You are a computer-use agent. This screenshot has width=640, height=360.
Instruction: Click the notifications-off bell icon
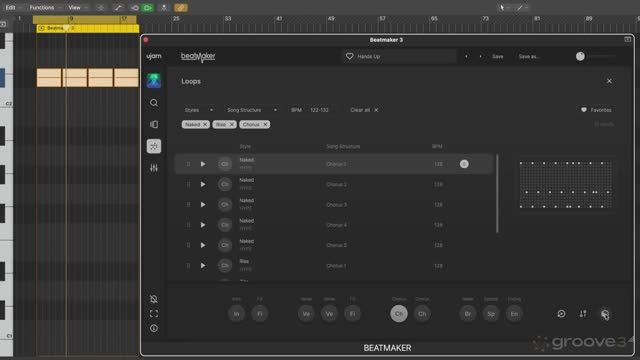coord(154,299)
